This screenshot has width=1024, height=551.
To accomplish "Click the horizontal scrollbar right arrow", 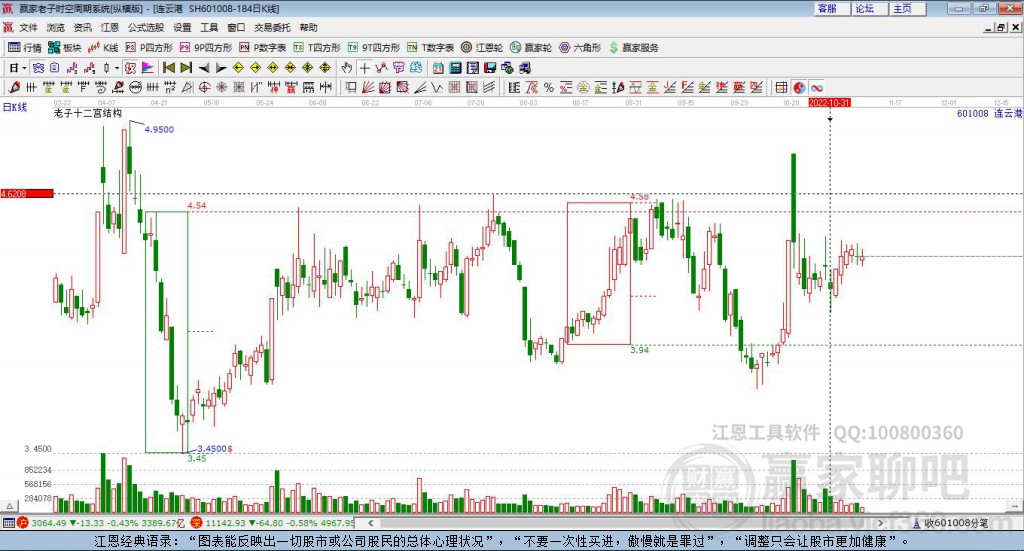I will [880, 523].
